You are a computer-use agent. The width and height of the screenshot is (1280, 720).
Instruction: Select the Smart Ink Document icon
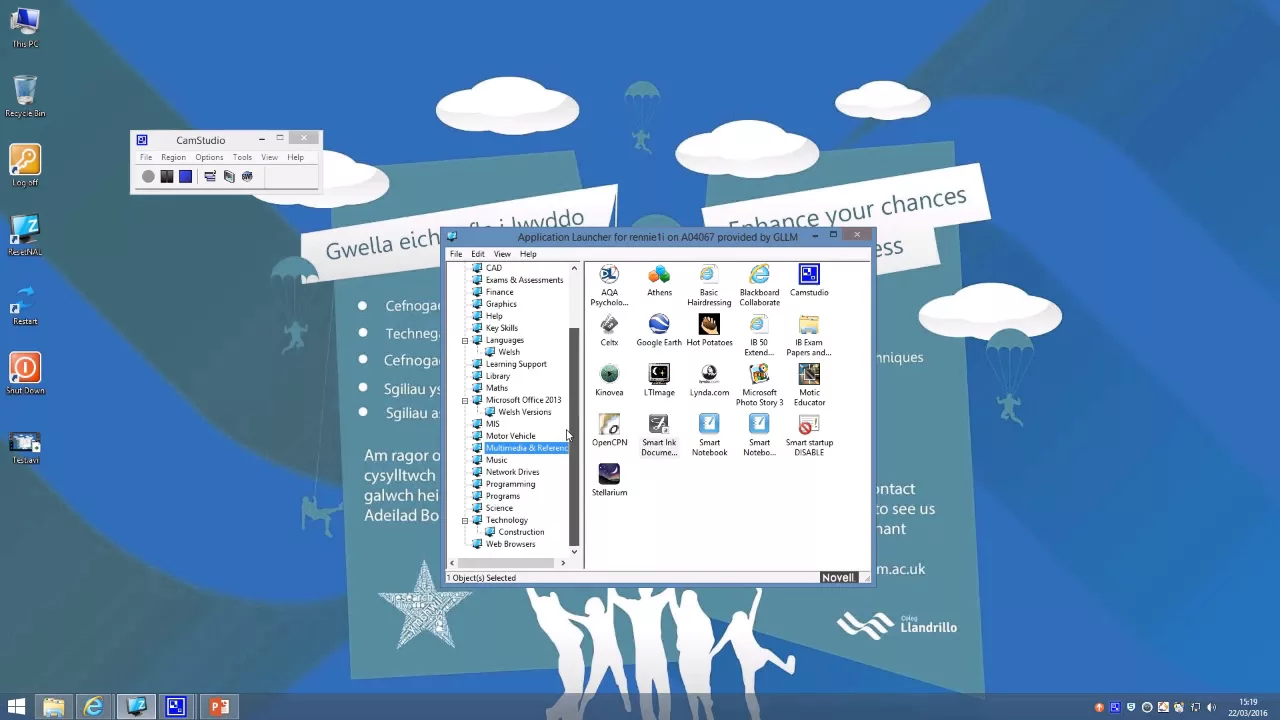pyautogui.click(x=659, y=435)
